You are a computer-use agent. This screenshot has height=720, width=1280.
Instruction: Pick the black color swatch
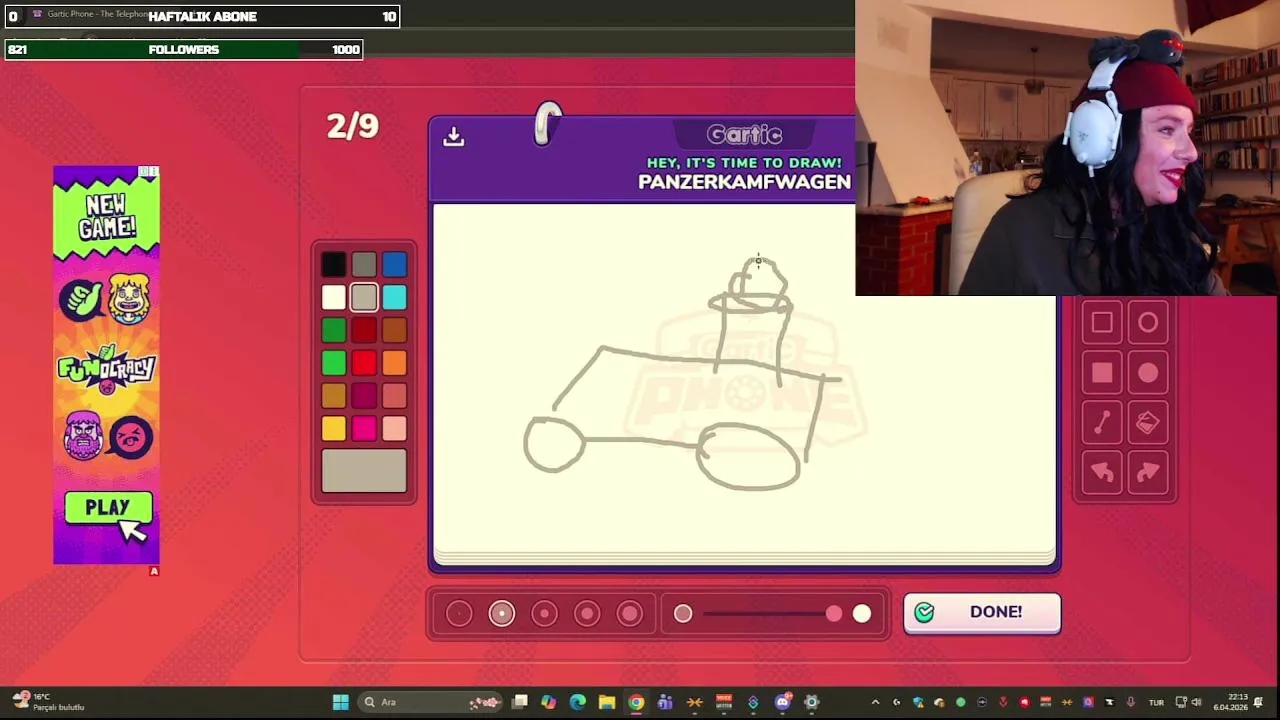point(334,265)
